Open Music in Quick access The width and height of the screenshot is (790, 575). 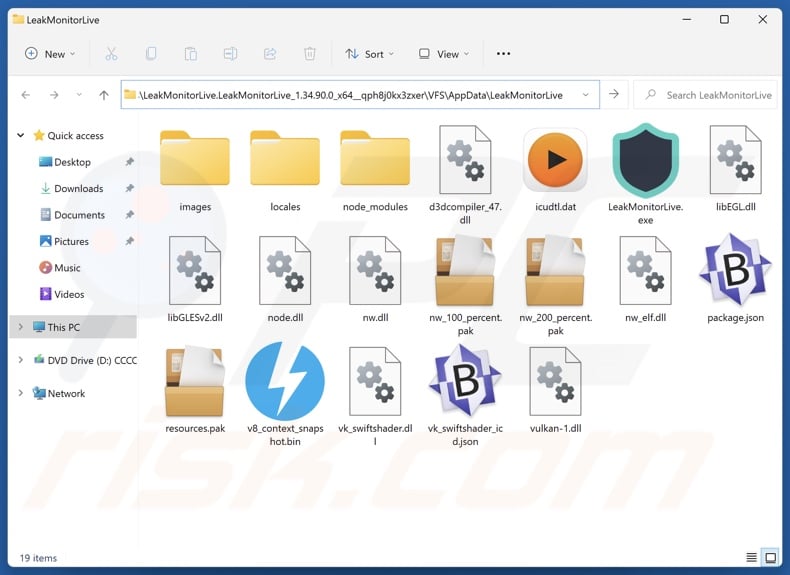[59, 268]
